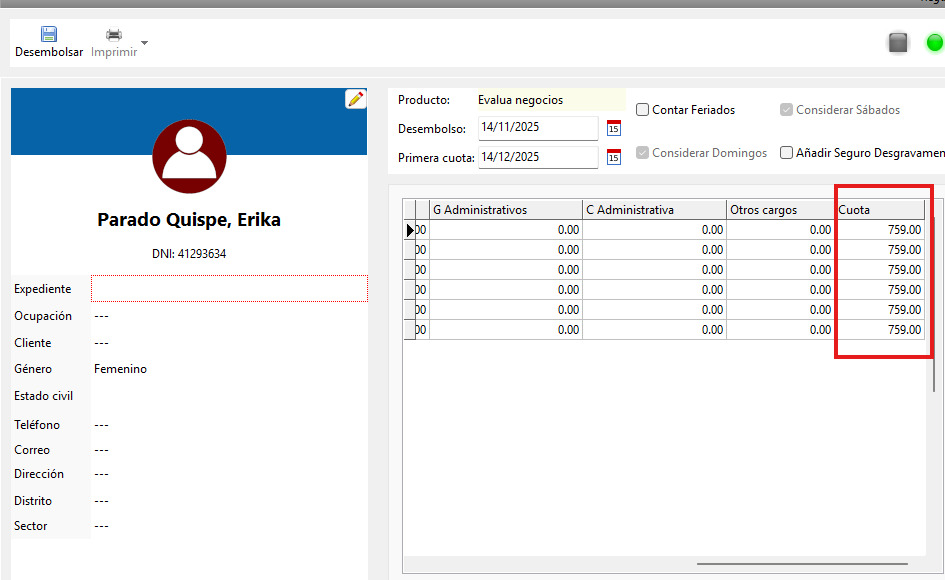
Task: Click the user profile avatar picture
Action: pos(189,156)
